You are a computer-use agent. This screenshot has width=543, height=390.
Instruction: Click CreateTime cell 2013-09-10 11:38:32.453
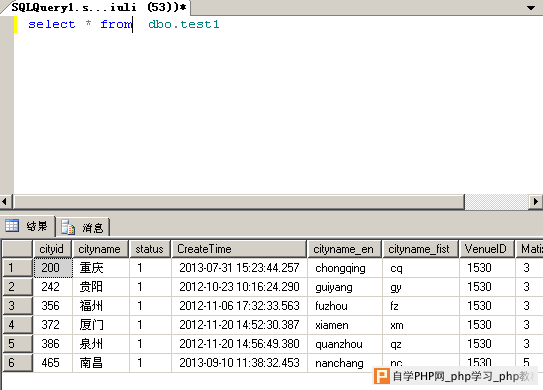coord(239,363)
